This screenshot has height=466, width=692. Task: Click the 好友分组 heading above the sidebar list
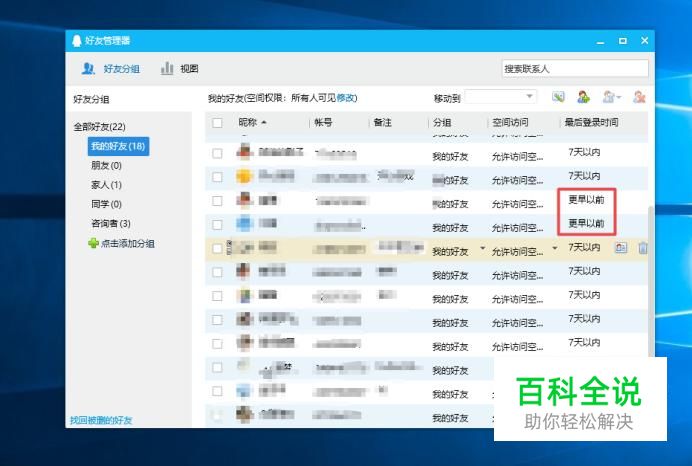pyautogui.click(x=91, y=99)
